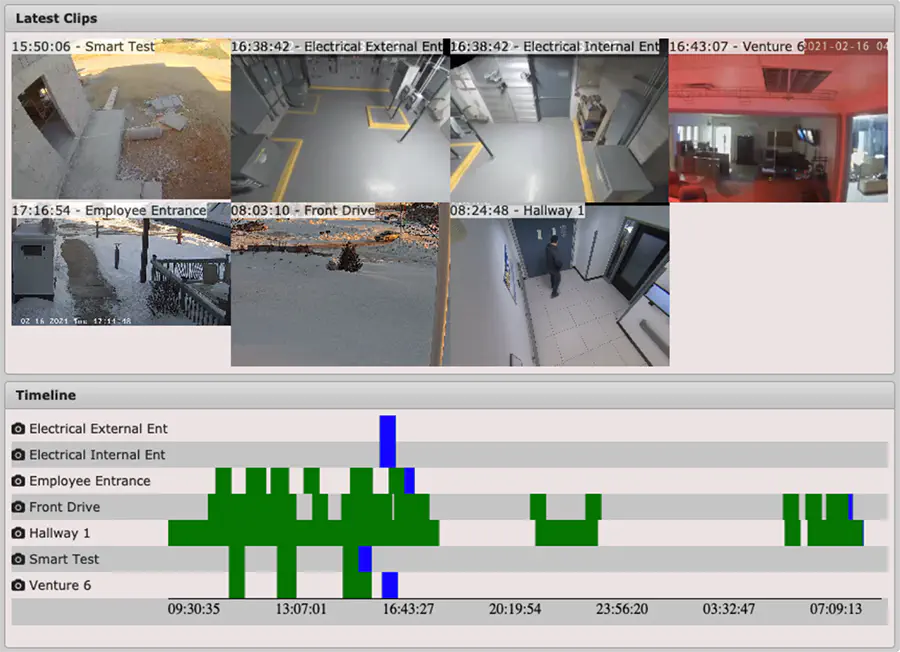
Task: Click camera icon beside Employee Entrance
Action: (18, 481)
